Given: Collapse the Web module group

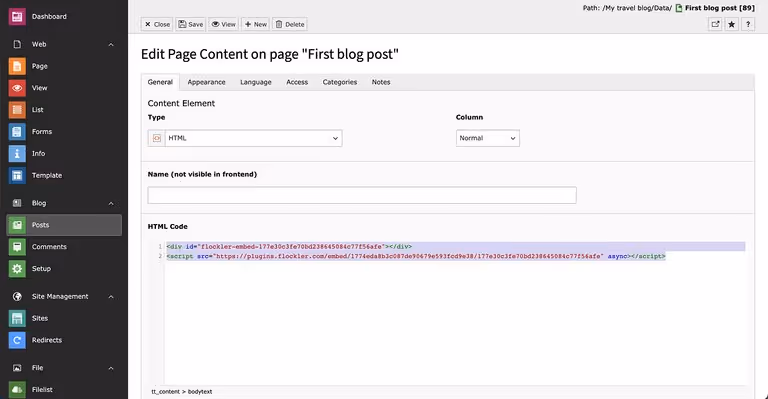Looking at the screenshot, I should [111, 45].
